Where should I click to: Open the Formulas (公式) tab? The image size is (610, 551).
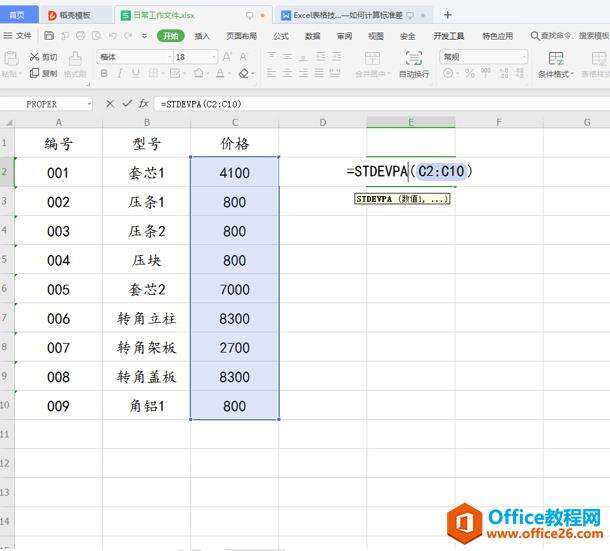coord(281,36)
